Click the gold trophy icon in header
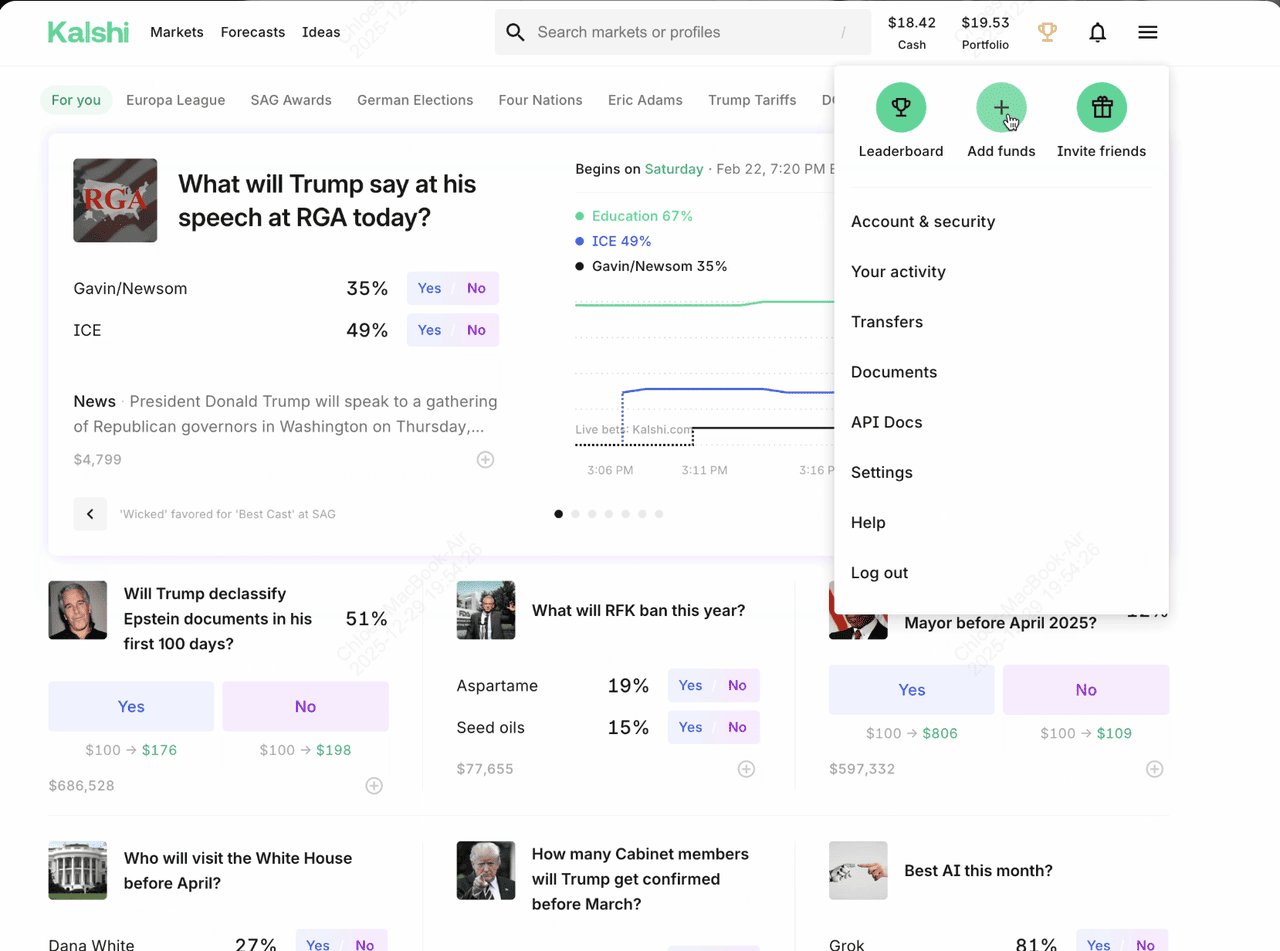Image resolution: width=1280 pixels, height=951 pixels. pos(1047,33)
